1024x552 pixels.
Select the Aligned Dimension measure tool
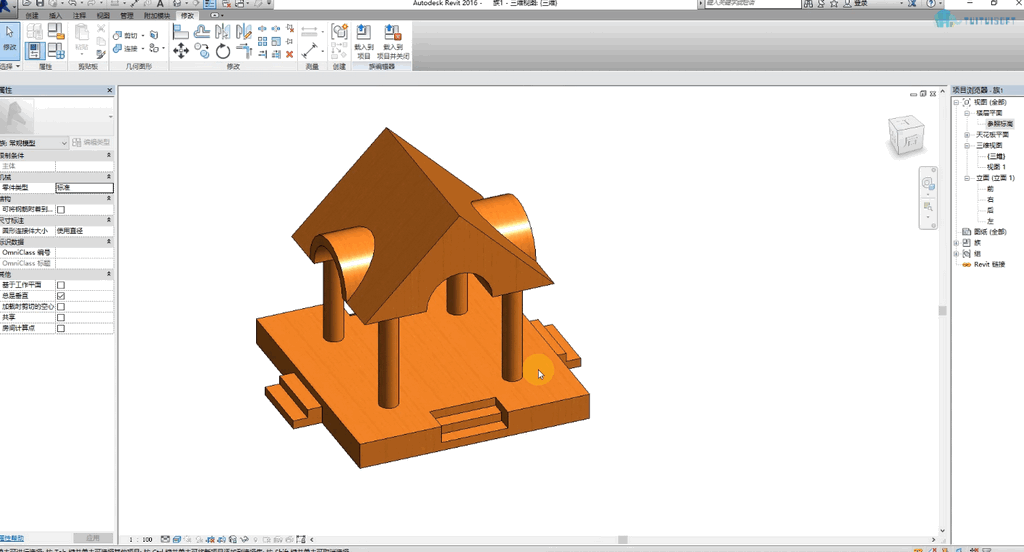point(310,50)
